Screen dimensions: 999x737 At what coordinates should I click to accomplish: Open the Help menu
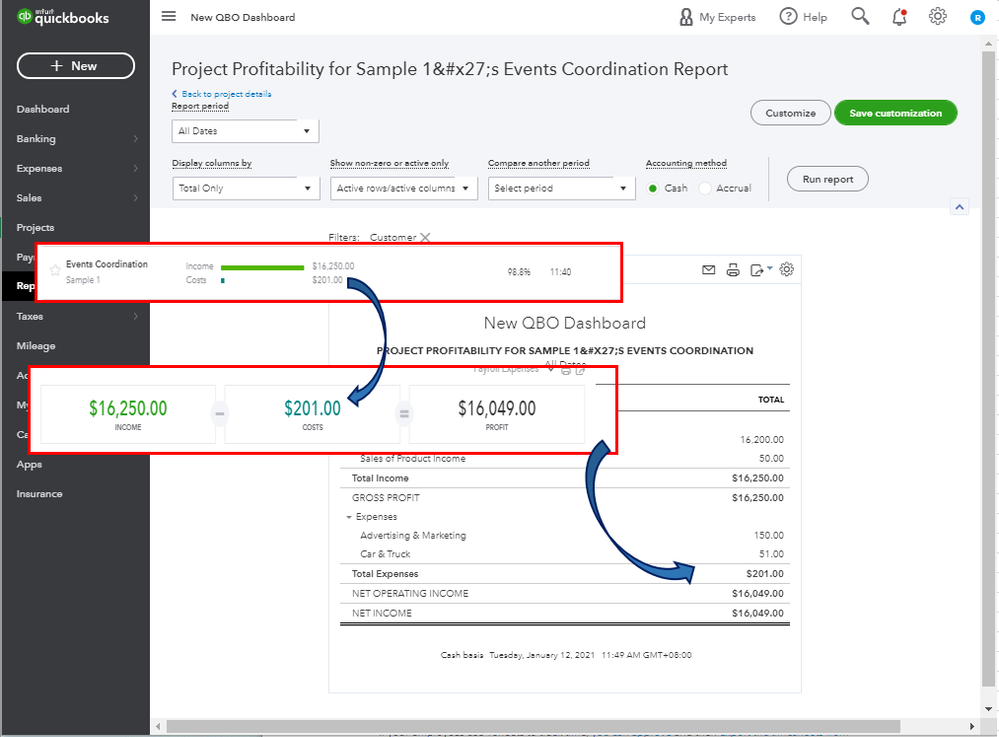pos(803,17)
